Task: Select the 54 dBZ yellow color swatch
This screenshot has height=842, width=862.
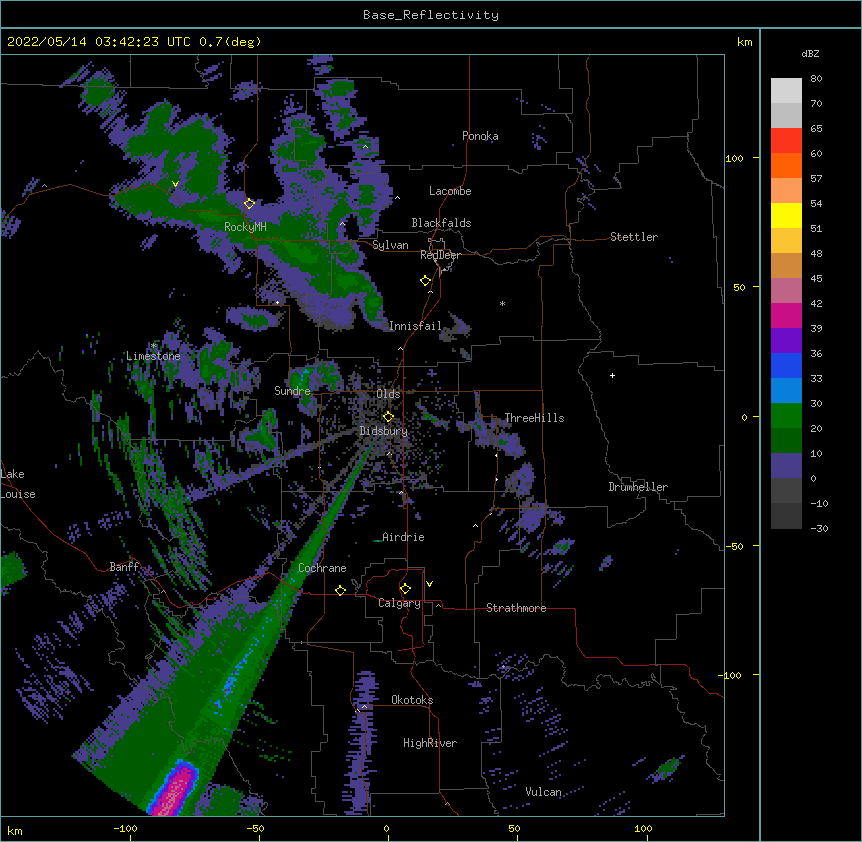Action: [786, 215]
